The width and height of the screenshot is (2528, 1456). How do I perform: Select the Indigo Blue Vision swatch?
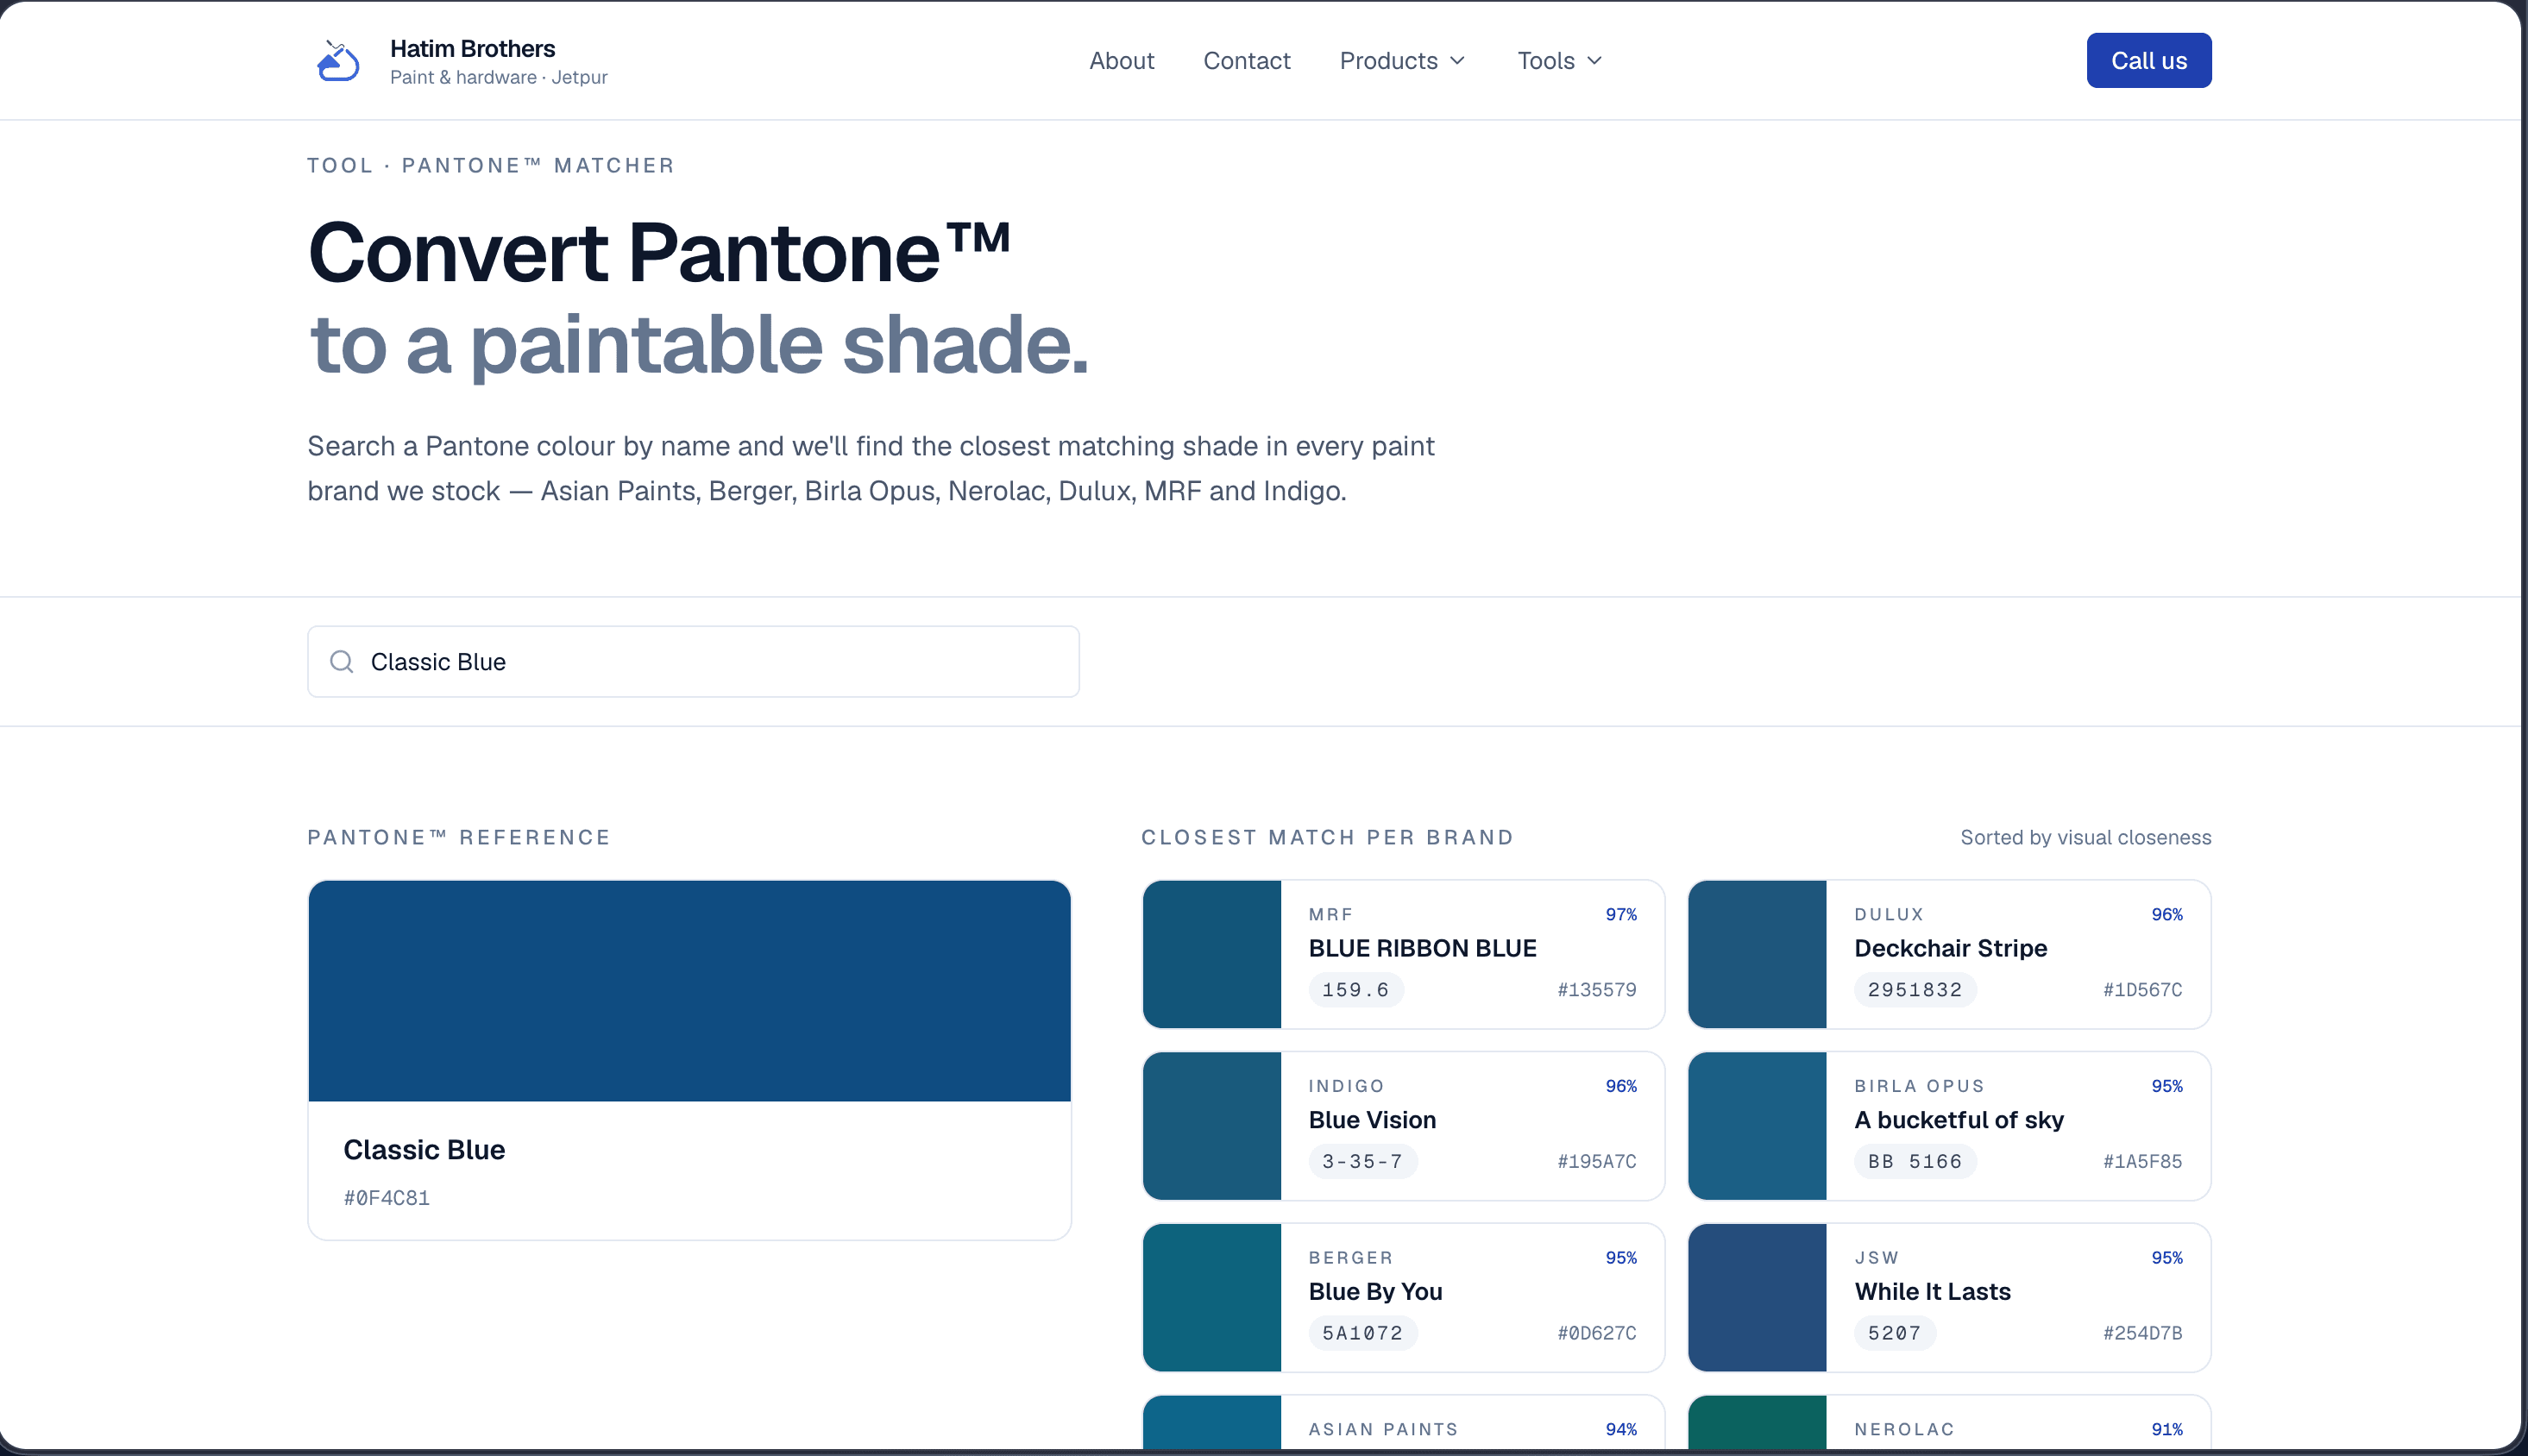(x=1212, y=1126)
